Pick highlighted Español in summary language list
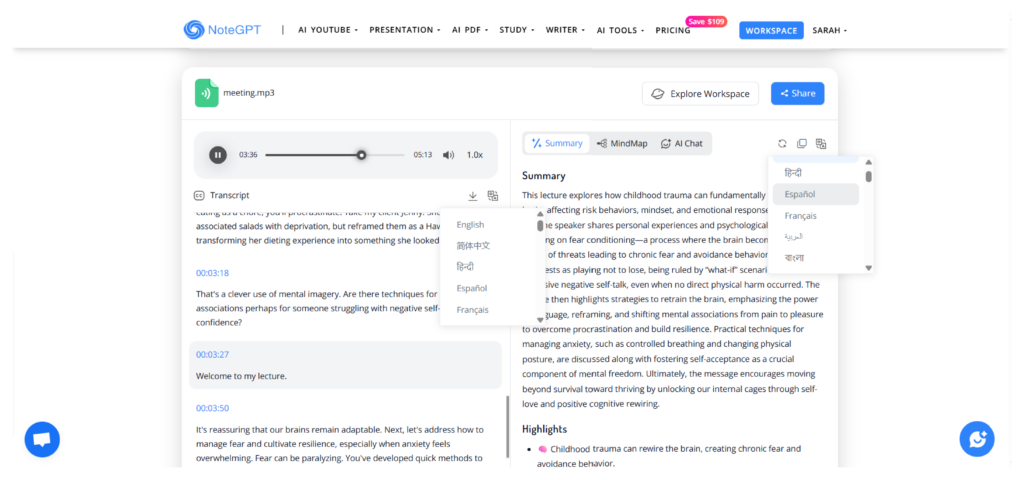Viewport: 1024px width, 480px height. pyautogui.click(x=816, y=194)
